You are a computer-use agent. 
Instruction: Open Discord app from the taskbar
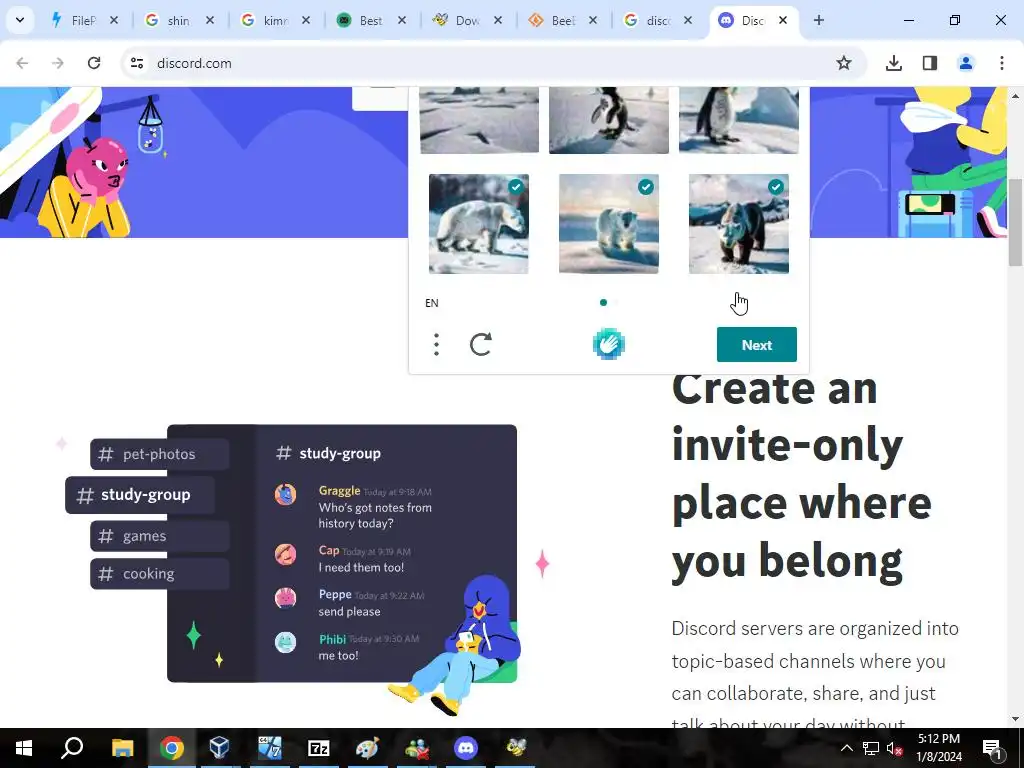466,748
